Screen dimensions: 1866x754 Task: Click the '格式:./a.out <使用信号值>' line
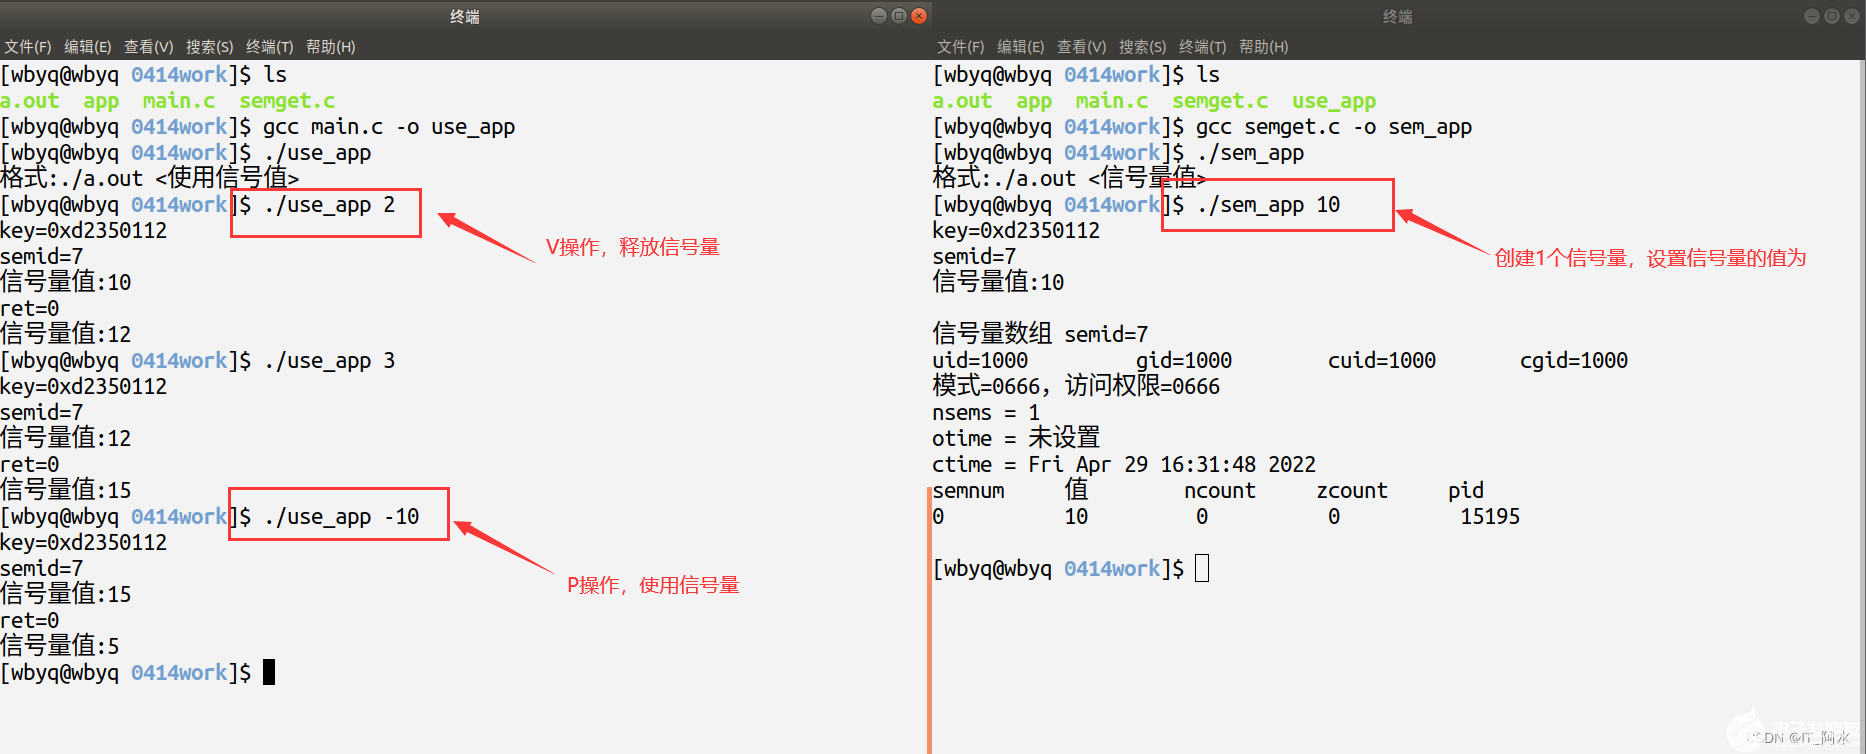coord(150,178)
